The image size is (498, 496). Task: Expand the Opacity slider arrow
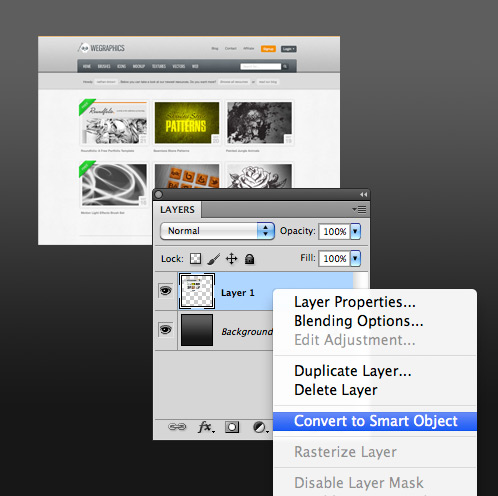pos(355,231)
